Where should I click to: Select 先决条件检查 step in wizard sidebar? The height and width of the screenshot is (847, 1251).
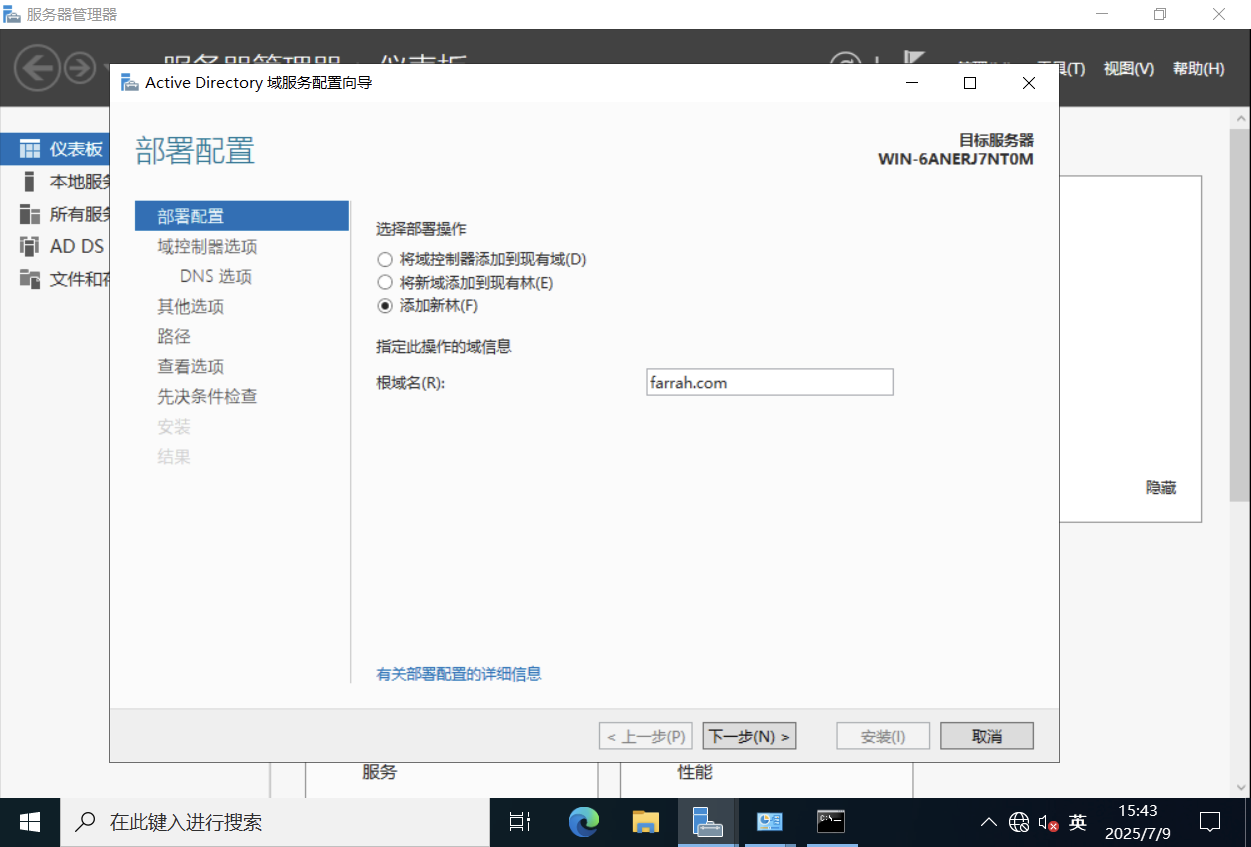[x=207, y=396]
